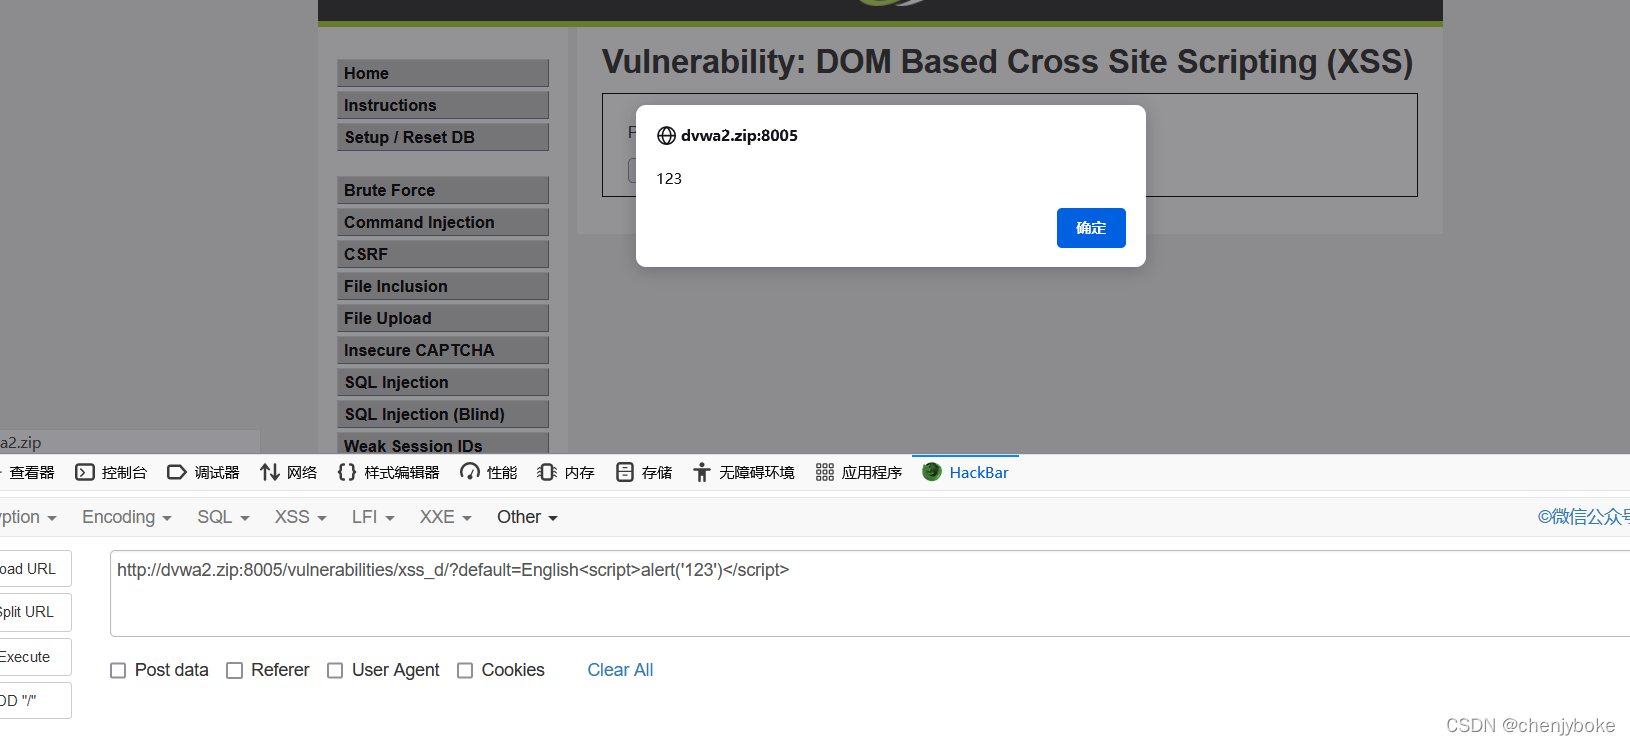
Task: Open the Network (网络) devtools panel
Action: tap(288, 472)
